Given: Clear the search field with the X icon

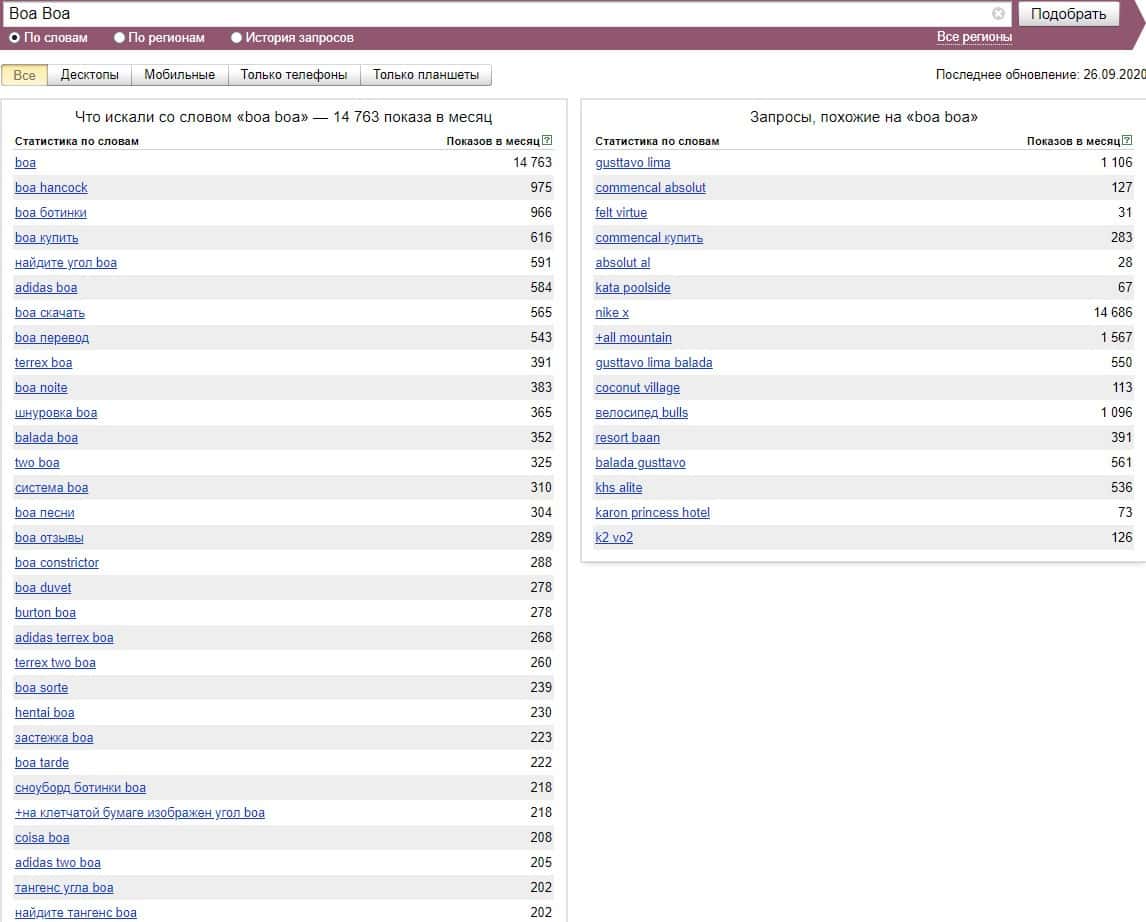Looking at the screenshot, I should (998, 14).
